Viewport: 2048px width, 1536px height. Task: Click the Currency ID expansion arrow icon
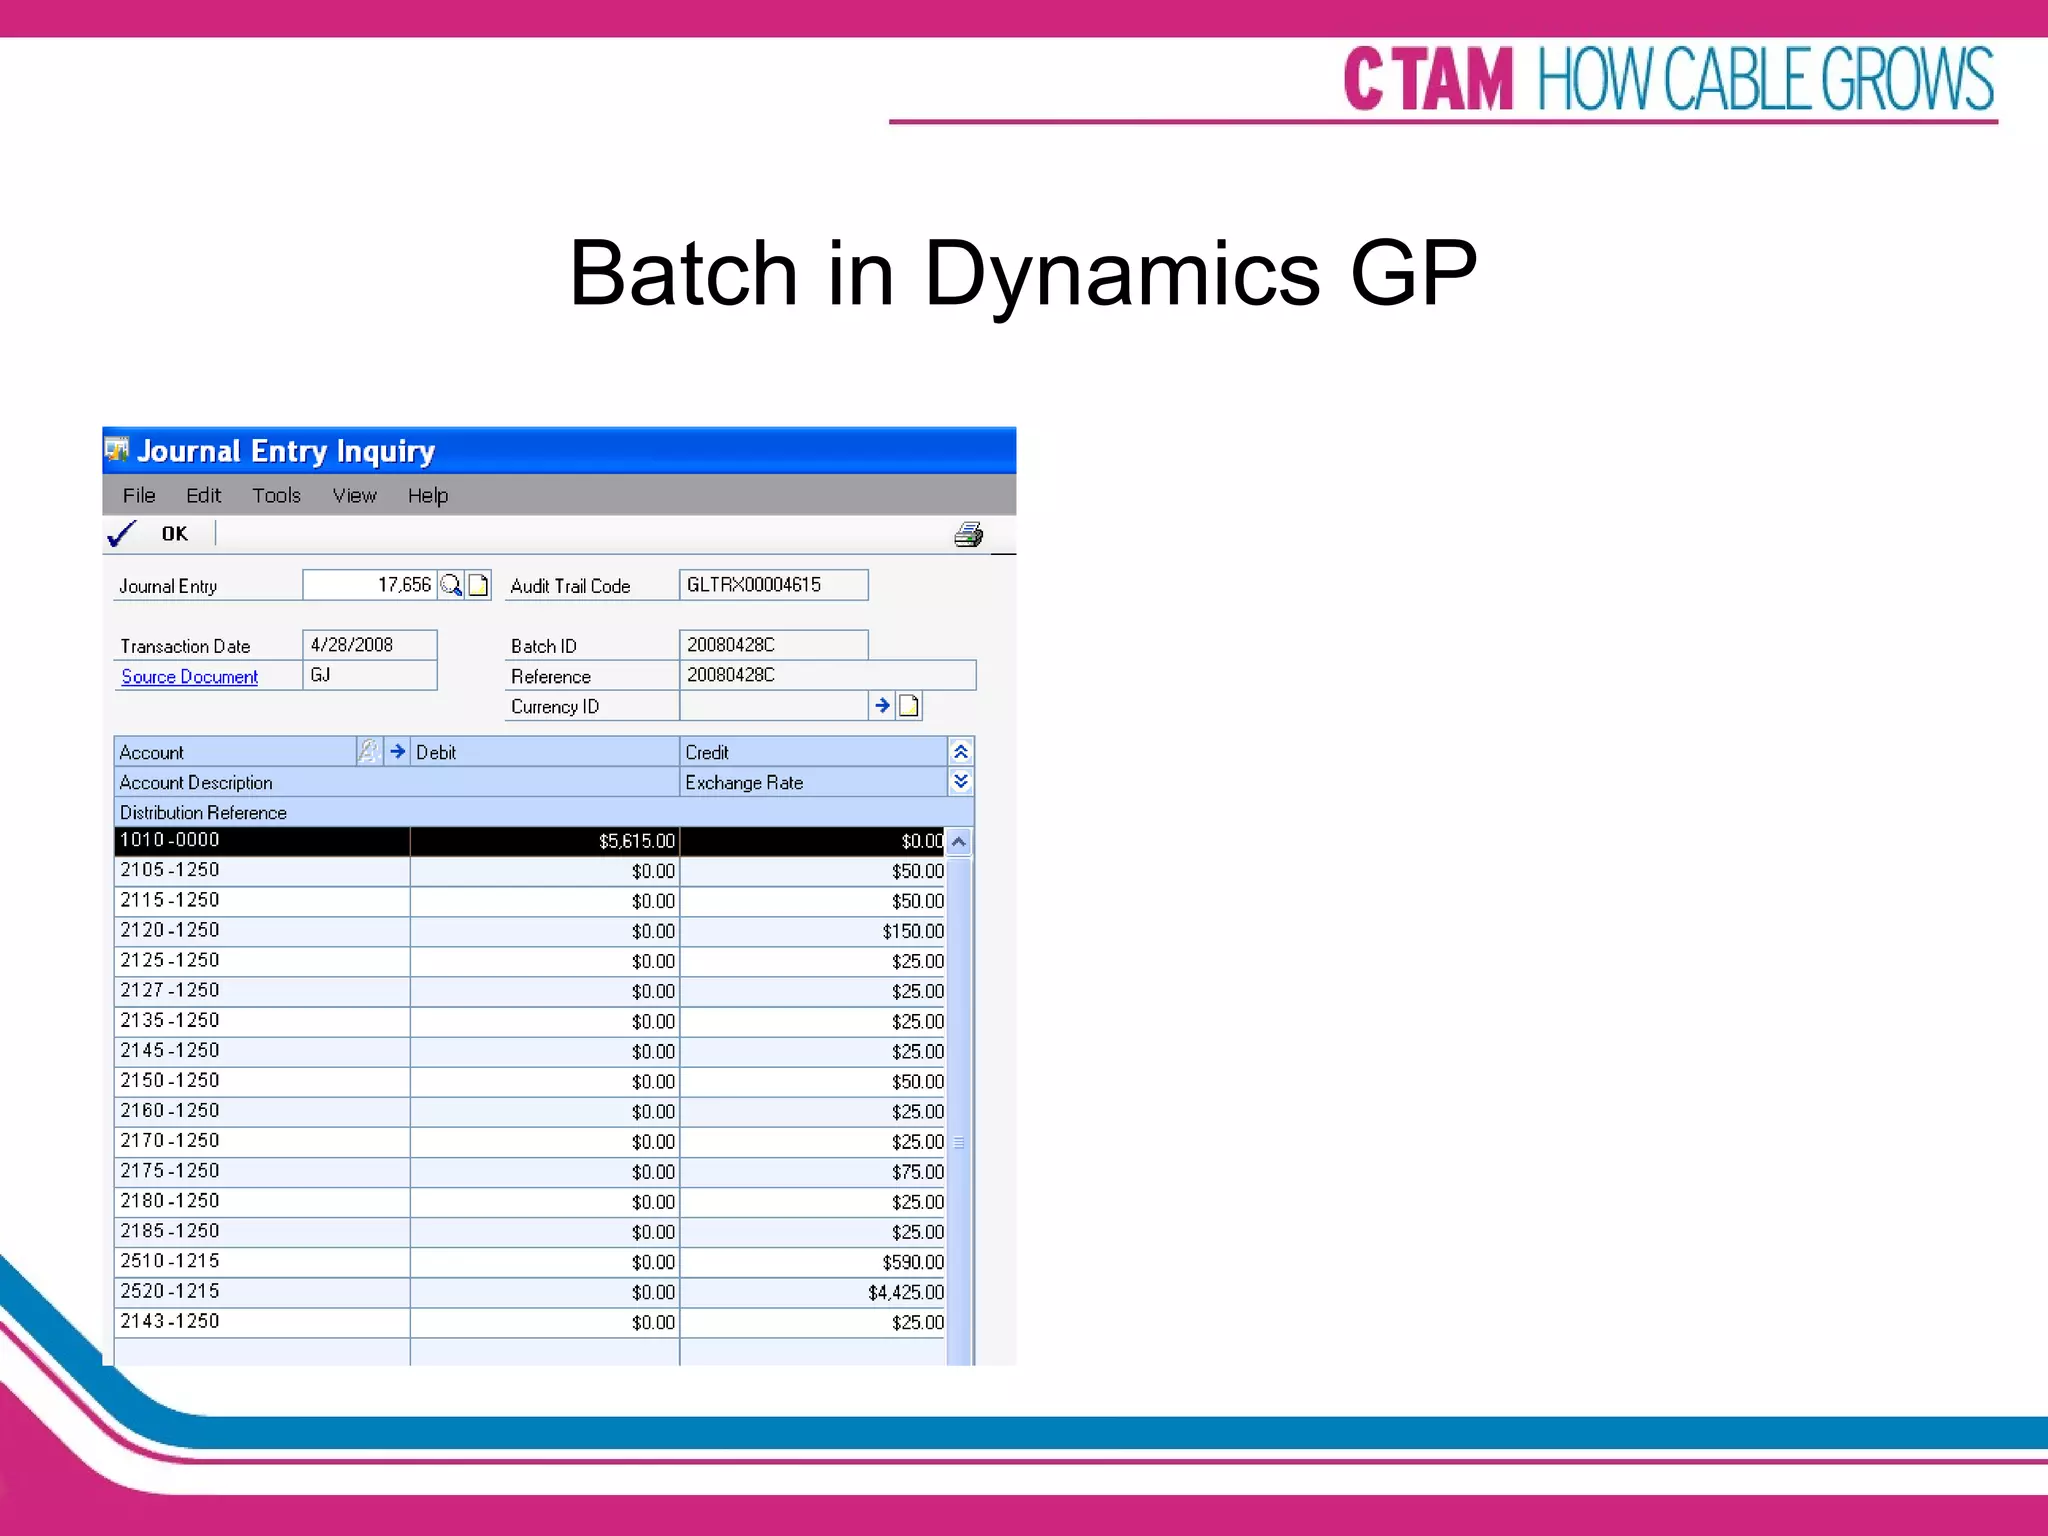[x=882, y=706]
